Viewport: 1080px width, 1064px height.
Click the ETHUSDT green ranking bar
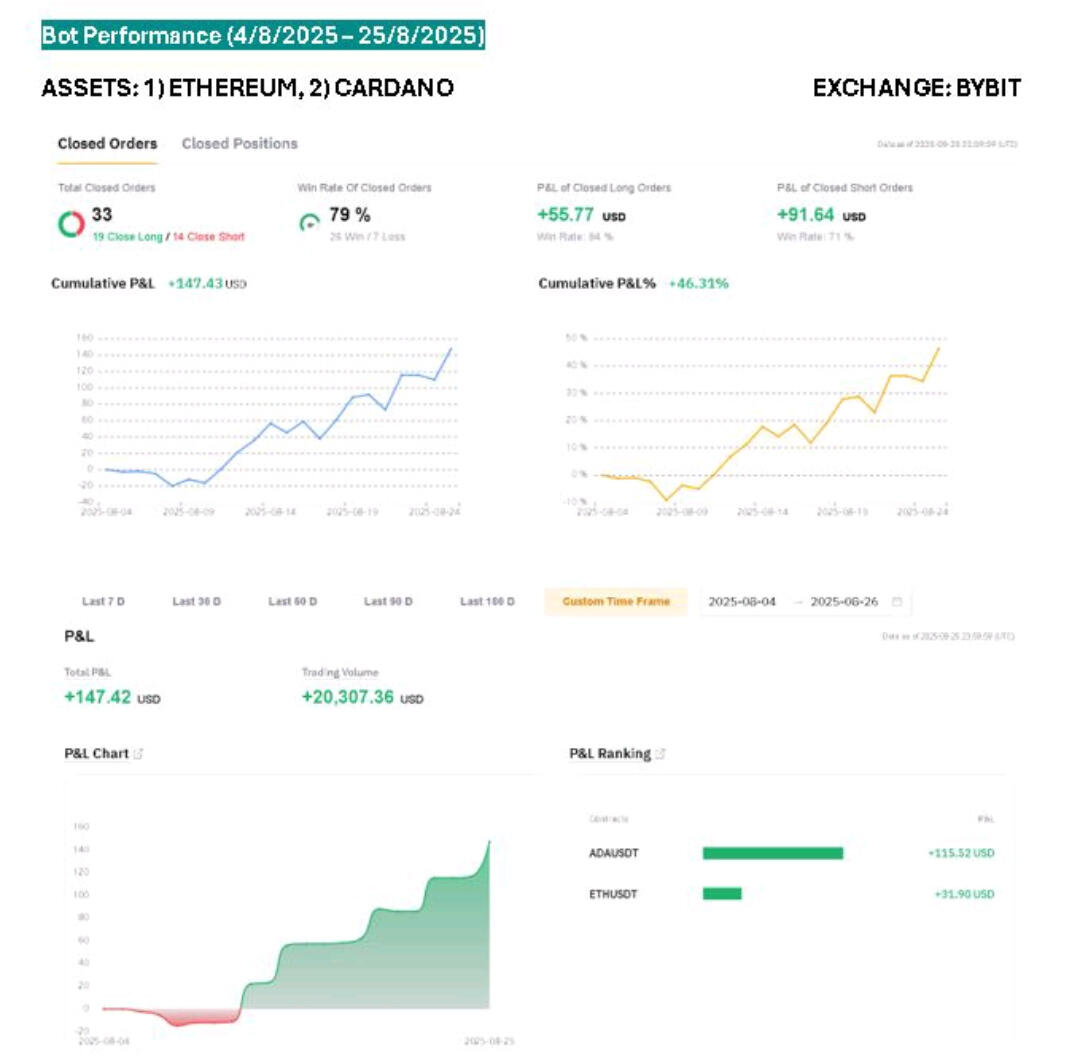[x=722, y=894]
